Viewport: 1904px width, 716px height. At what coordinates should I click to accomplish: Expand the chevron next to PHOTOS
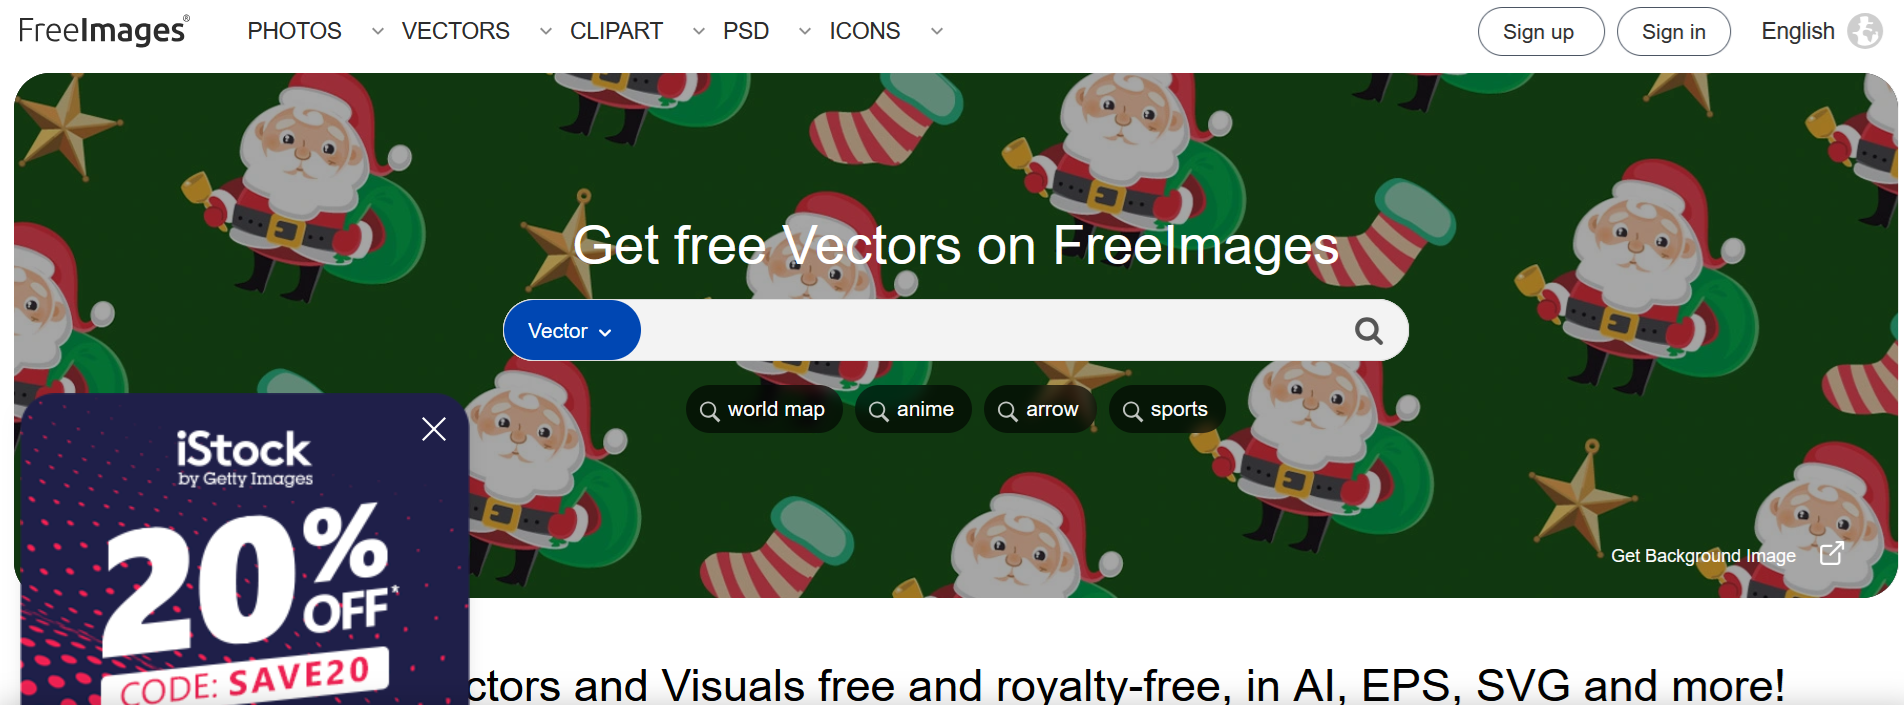377,32
